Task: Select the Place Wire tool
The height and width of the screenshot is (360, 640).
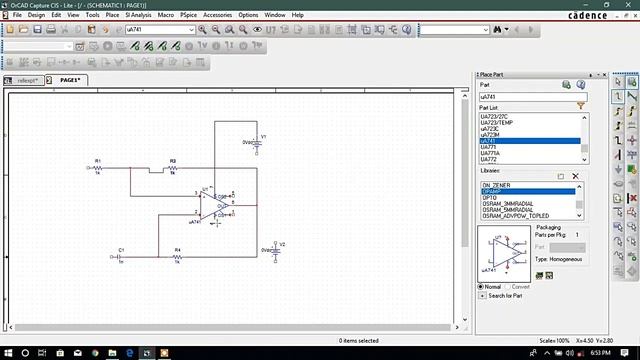Action: (x=618, y=97)
